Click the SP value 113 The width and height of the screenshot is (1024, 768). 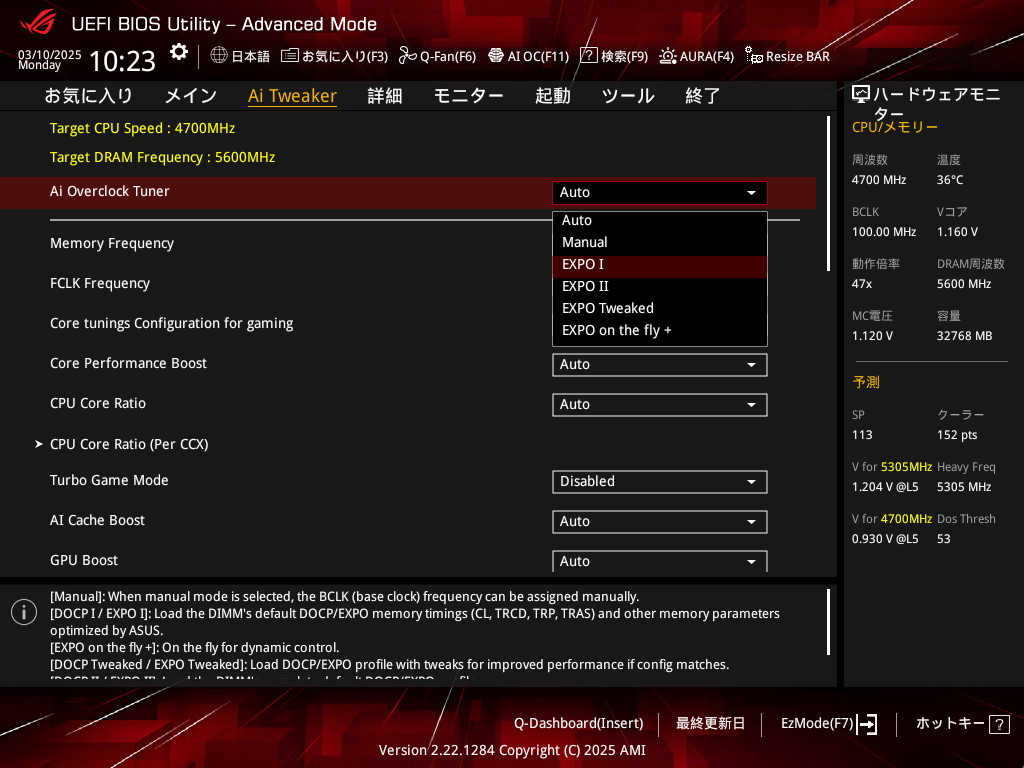click(x=862, y=435)
